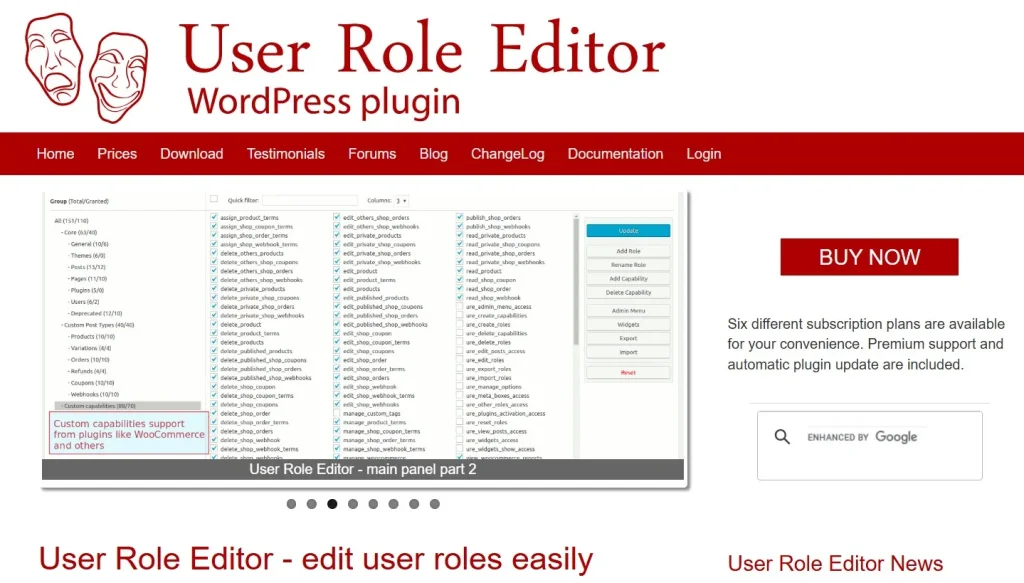Click the 'edit user roles easily' heading
1024x583 pixels.
316,559
